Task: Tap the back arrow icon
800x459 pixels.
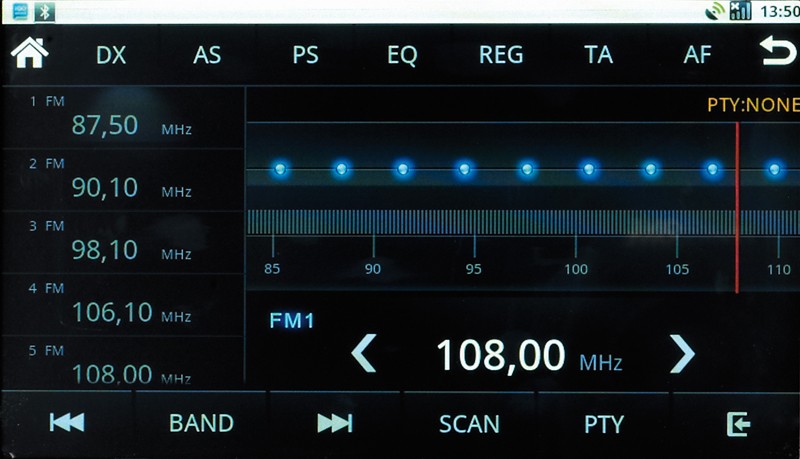Action: [x=778, y=51]
